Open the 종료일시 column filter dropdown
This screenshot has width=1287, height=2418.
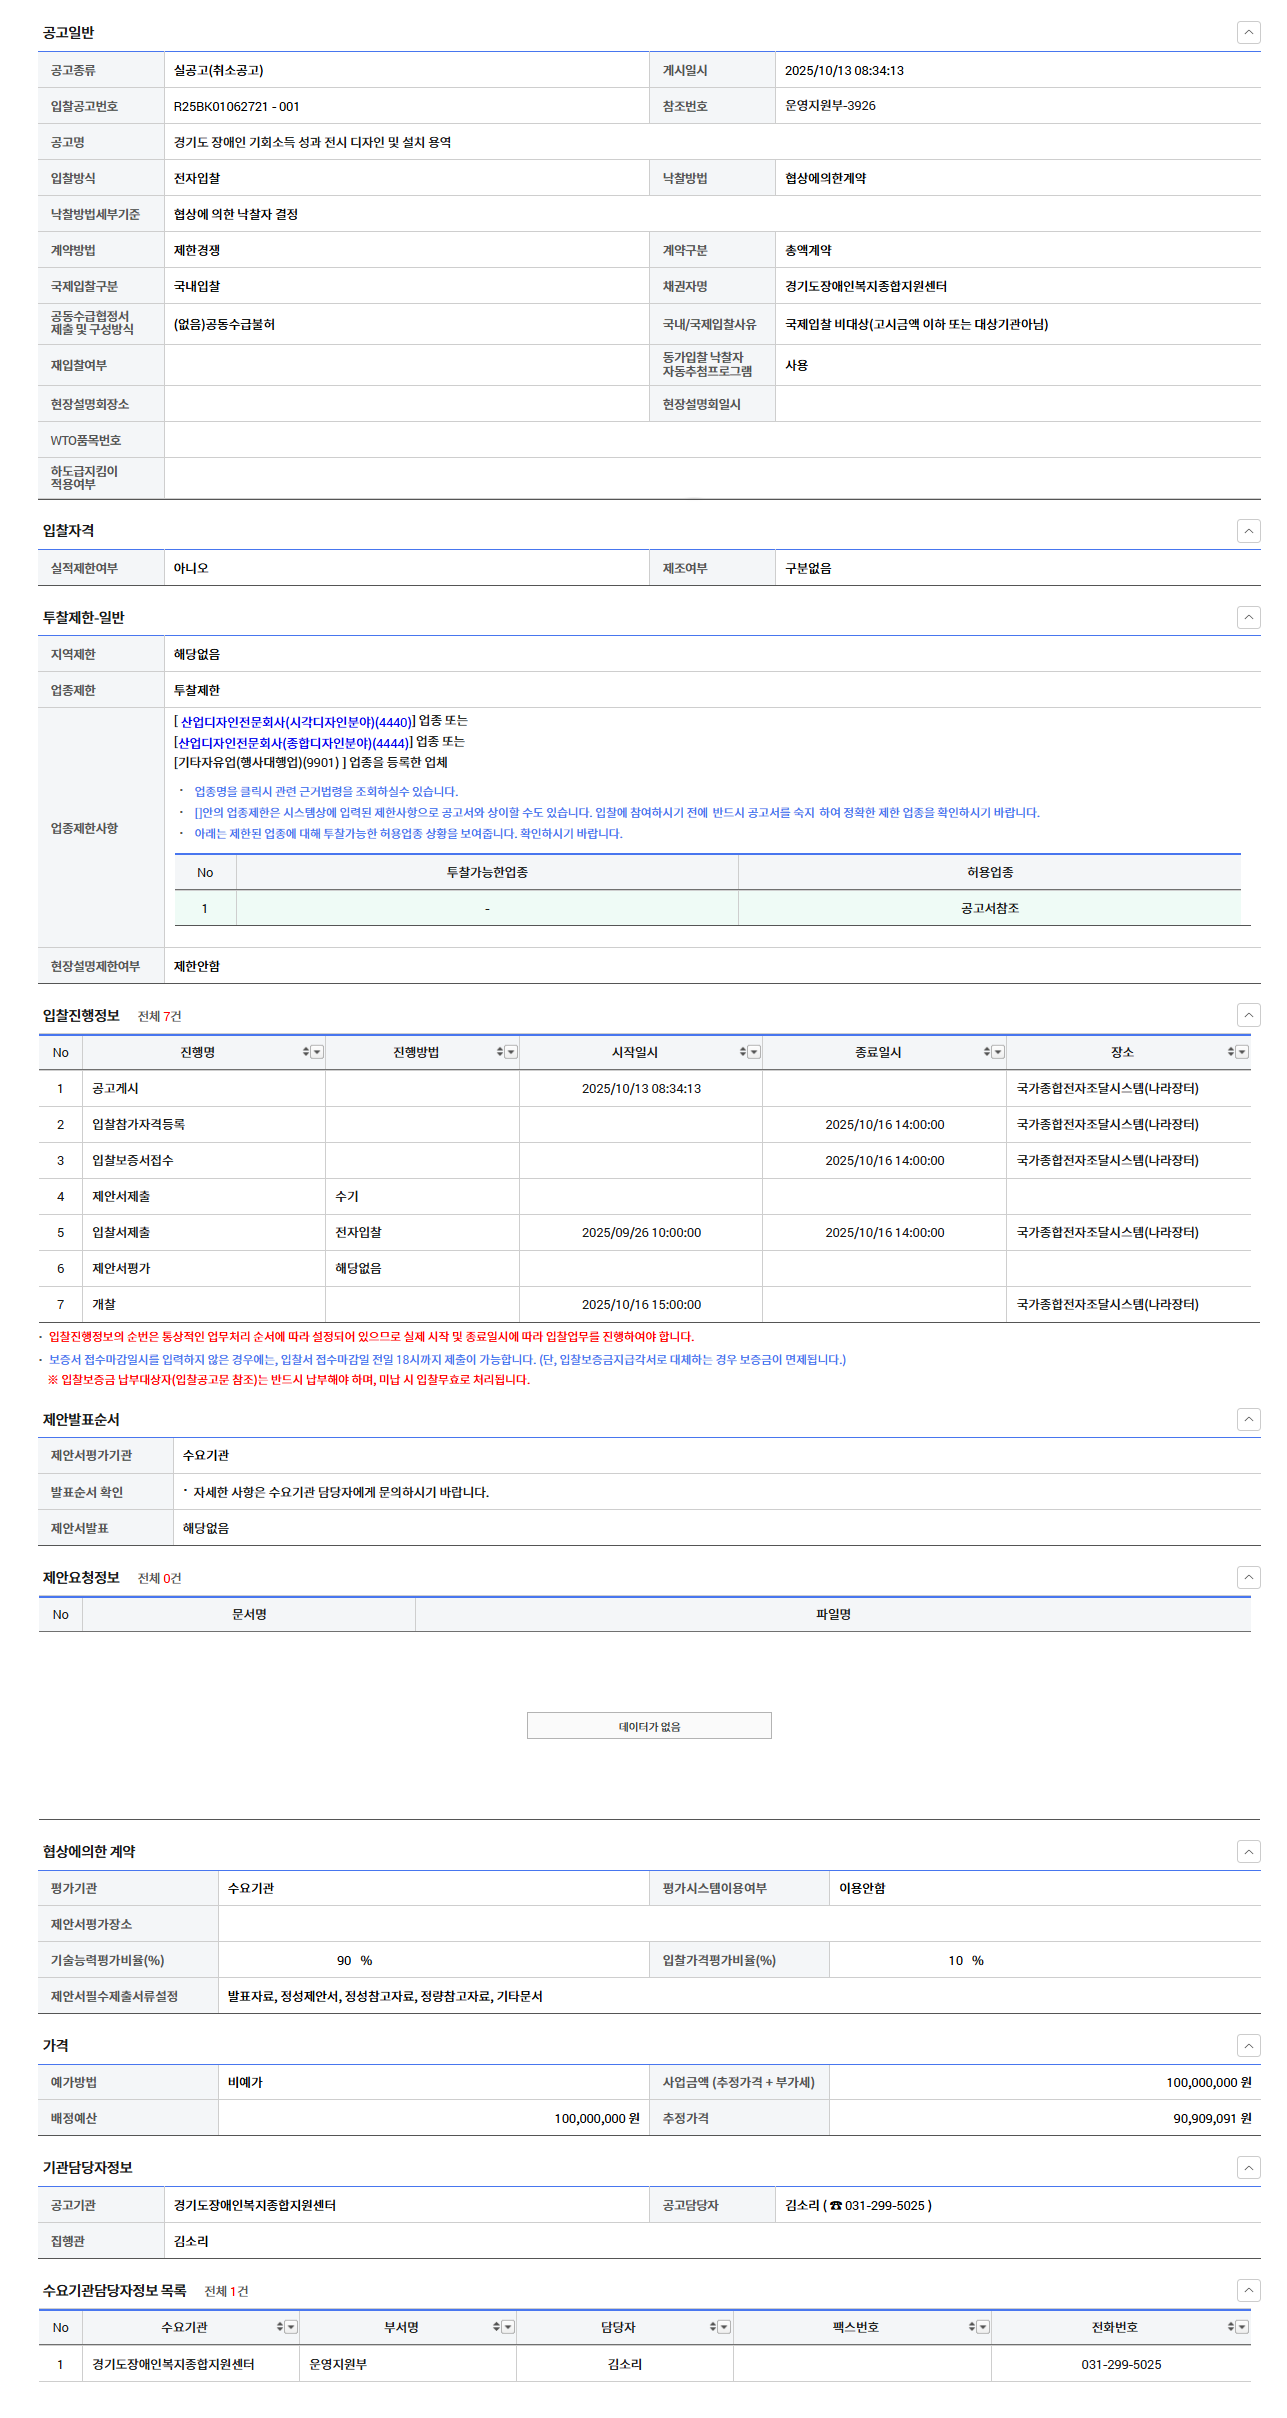pos(998,1052)
